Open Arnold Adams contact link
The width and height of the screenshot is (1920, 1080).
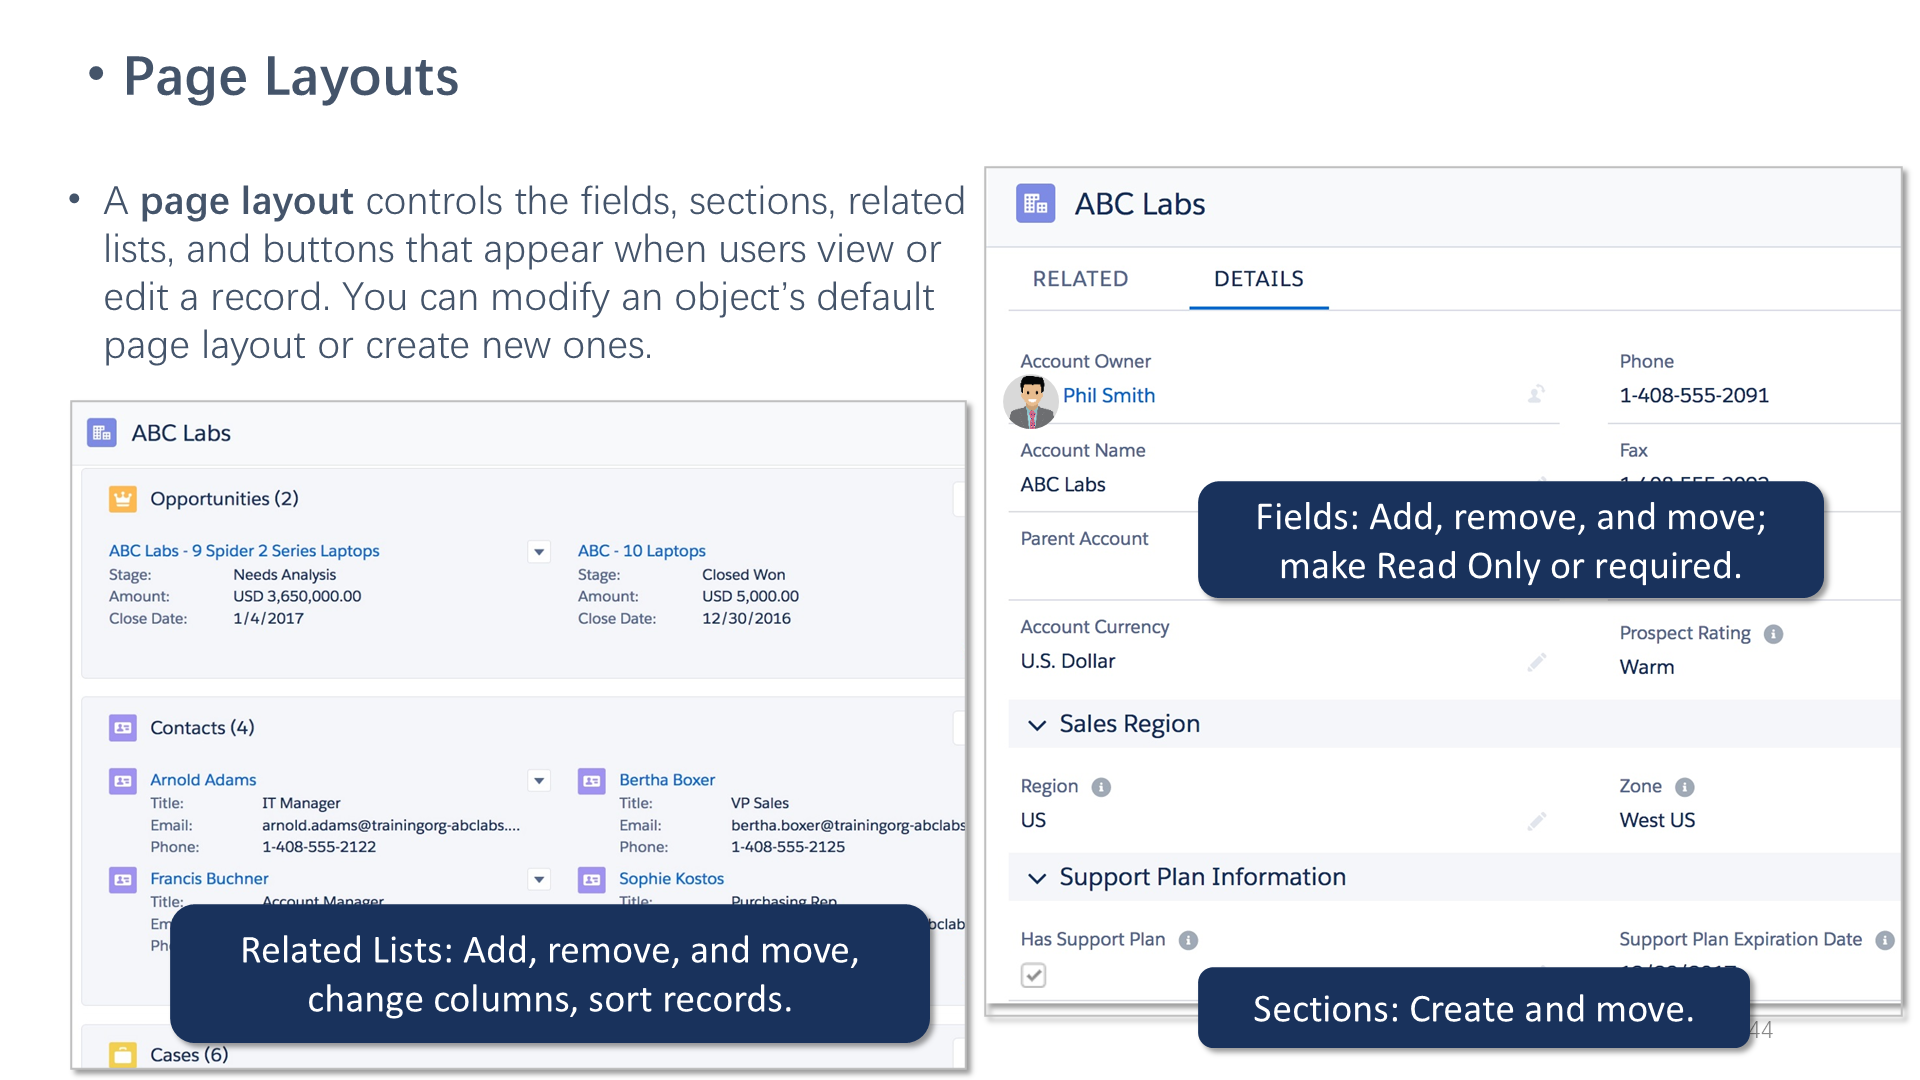point(203,780)
